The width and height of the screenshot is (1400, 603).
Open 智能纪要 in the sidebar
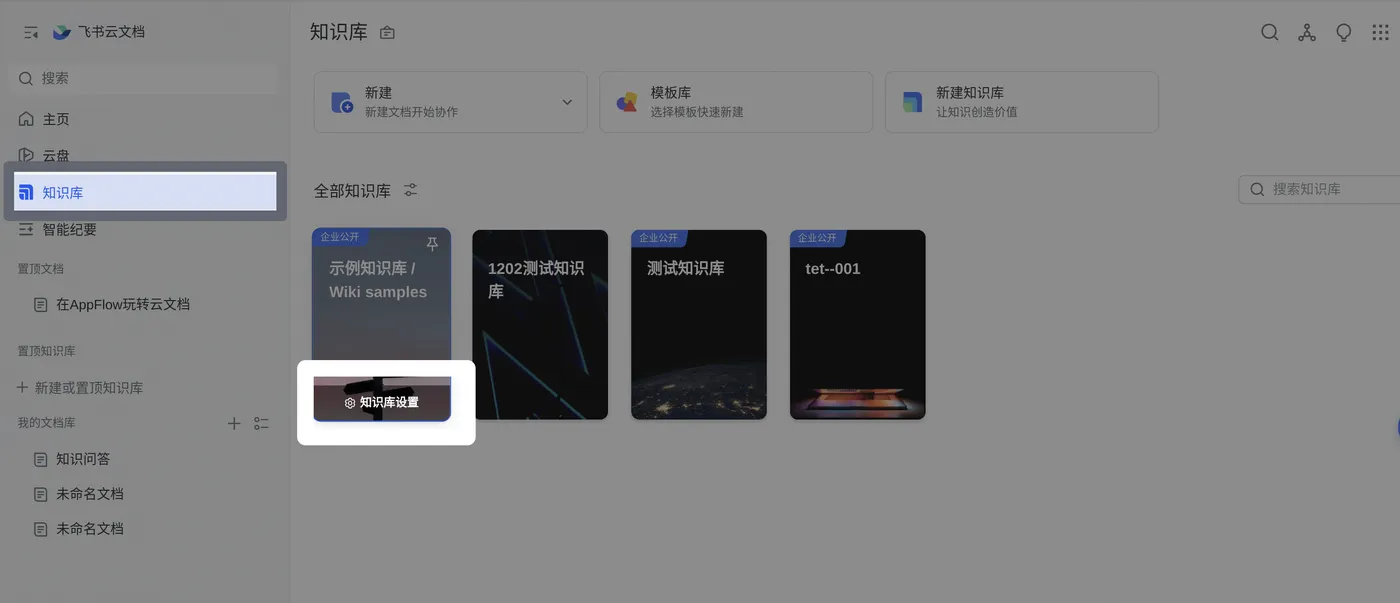(x=145, y=229)
